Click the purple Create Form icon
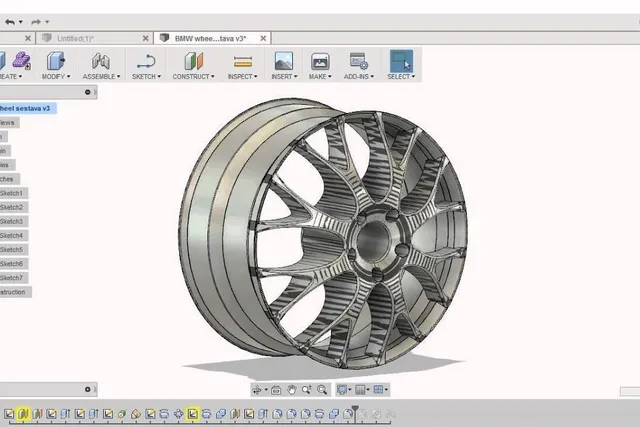 pos(21,60)
